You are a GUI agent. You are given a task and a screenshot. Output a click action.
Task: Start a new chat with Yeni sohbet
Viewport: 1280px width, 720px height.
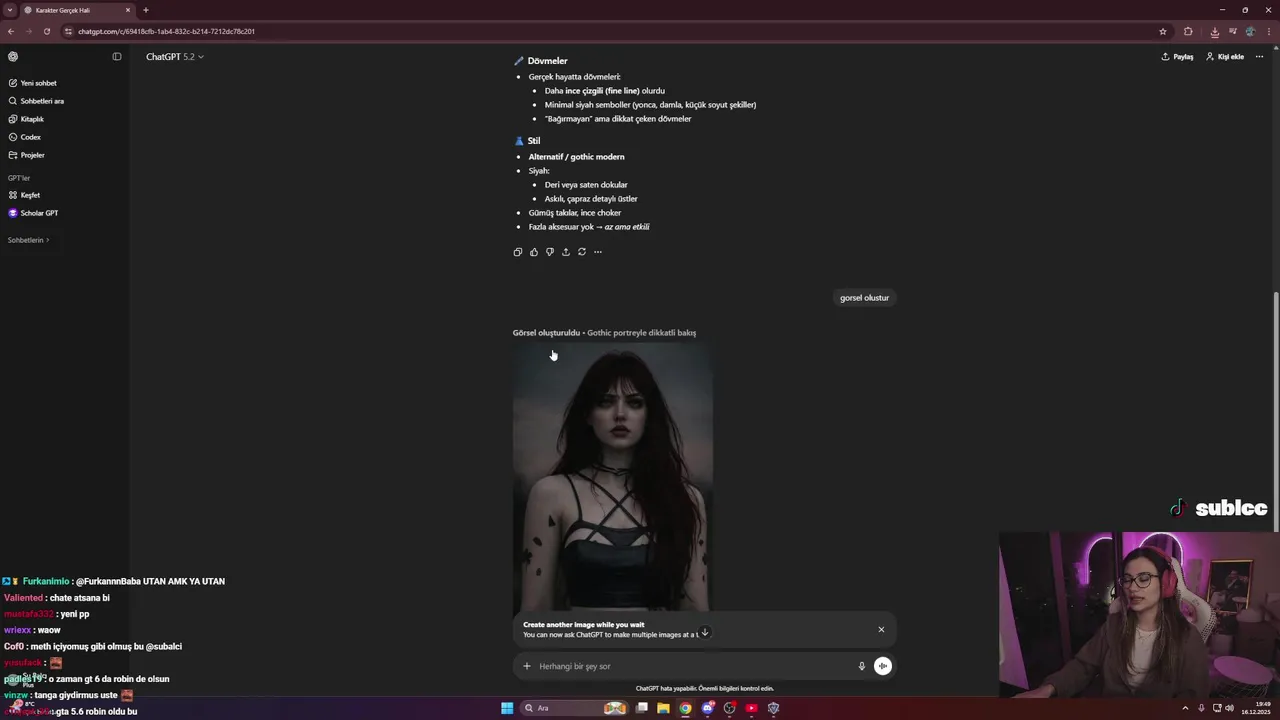click(39, 83)
